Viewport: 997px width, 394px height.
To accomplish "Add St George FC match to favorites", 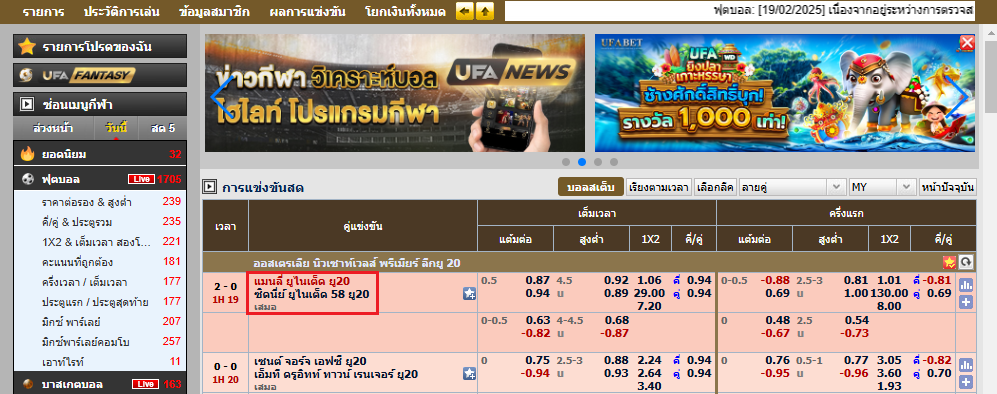I will (x=469, y=373).
